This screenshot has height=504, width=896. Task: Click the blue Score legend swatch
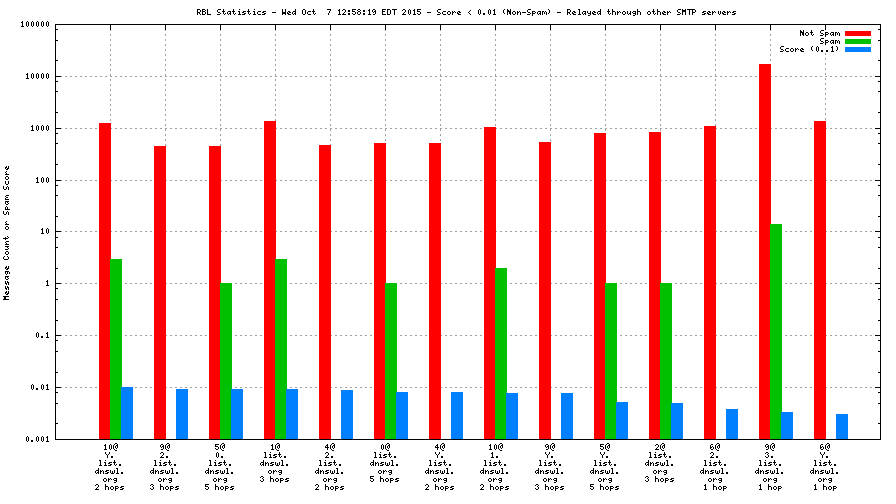pyautogui.click(x=858, y=49)
